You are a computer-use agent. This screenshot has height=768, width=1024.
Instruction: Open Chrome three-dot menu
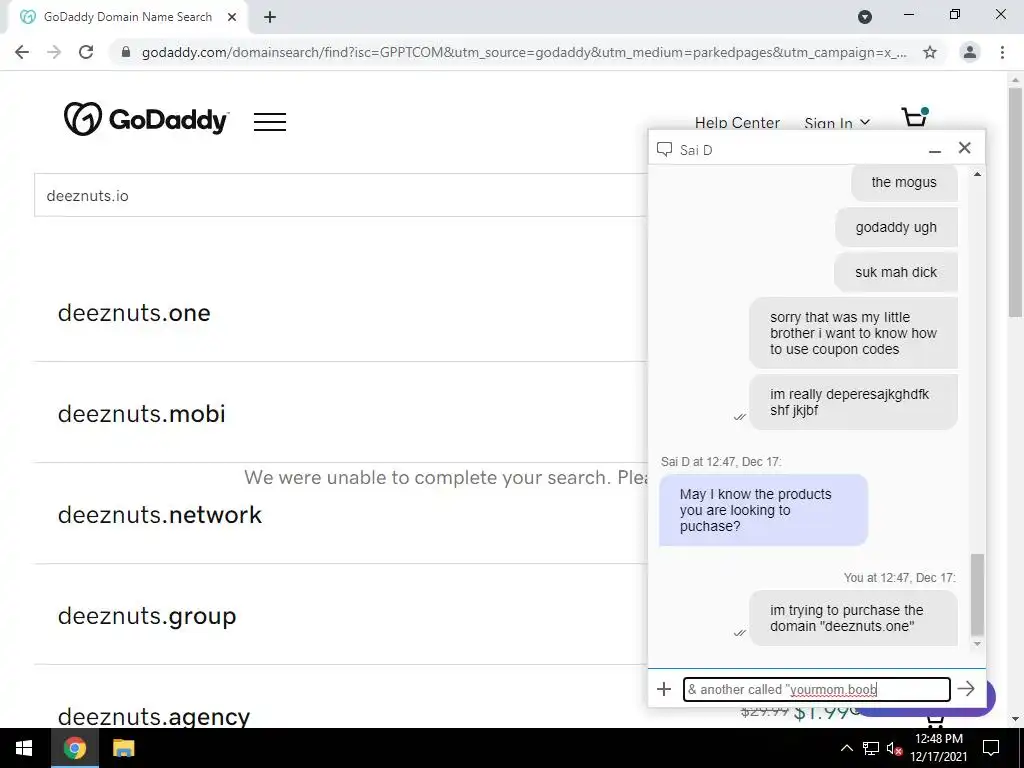[x=1002, y=52]
